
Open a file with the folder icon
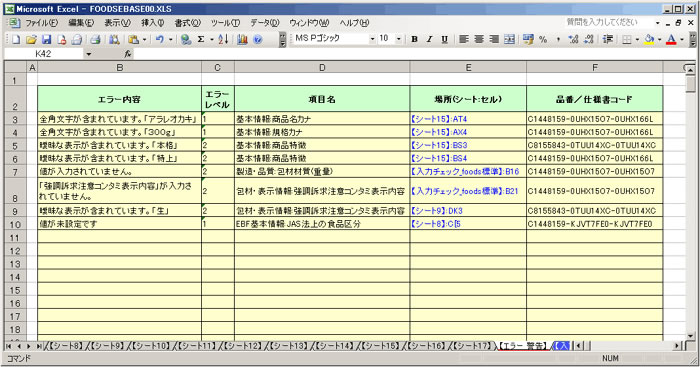31,40
